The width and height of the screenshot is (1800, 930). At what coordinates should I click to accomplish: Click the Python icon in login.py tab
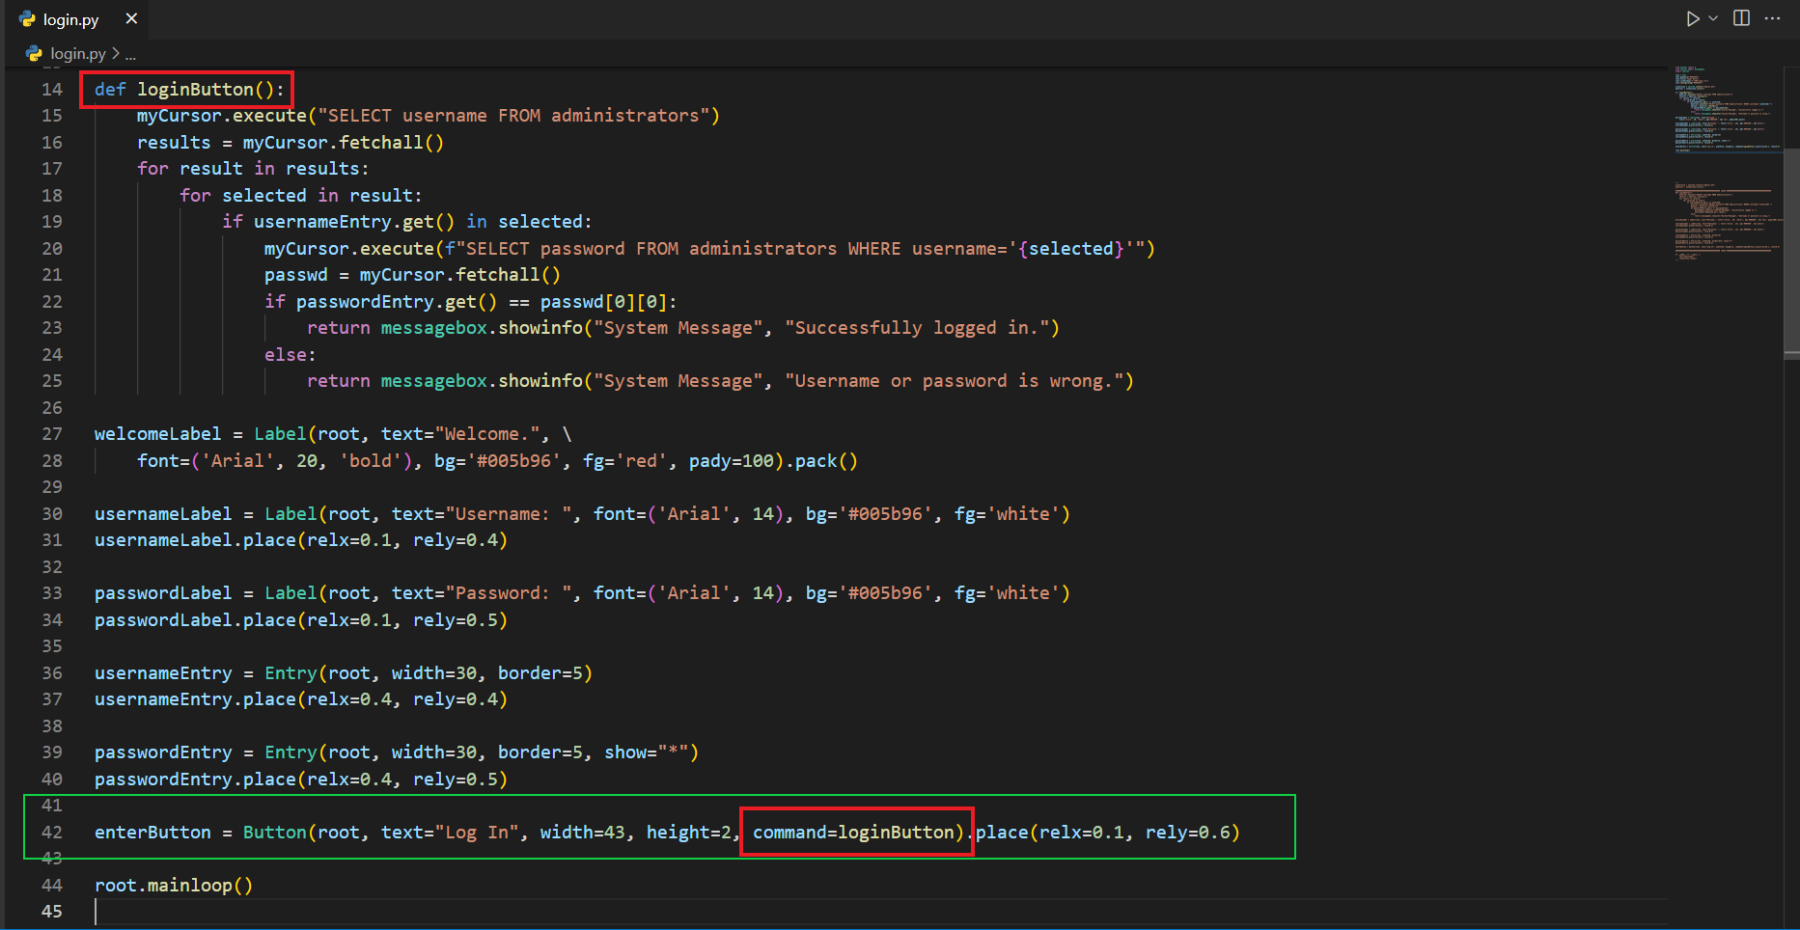[x=27, y=20]
